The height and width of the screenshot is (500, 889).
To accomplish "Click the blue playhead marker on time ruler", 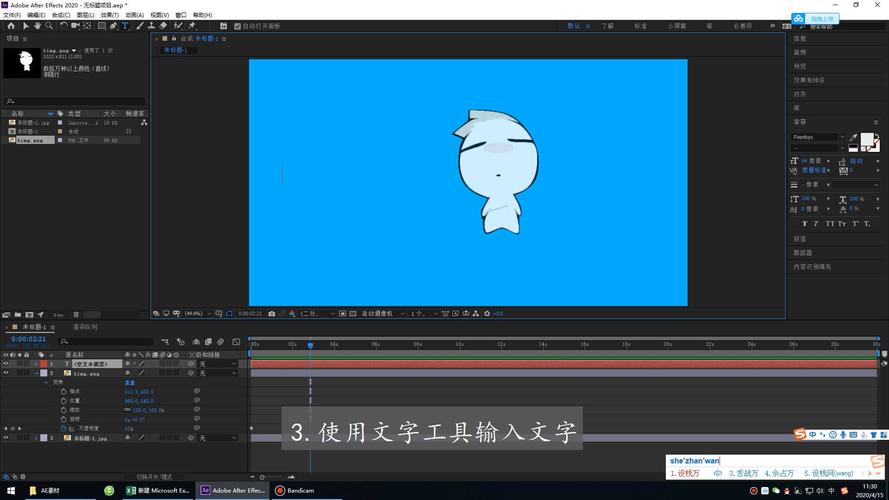I will pyautogui.click(x=310, y=345).
